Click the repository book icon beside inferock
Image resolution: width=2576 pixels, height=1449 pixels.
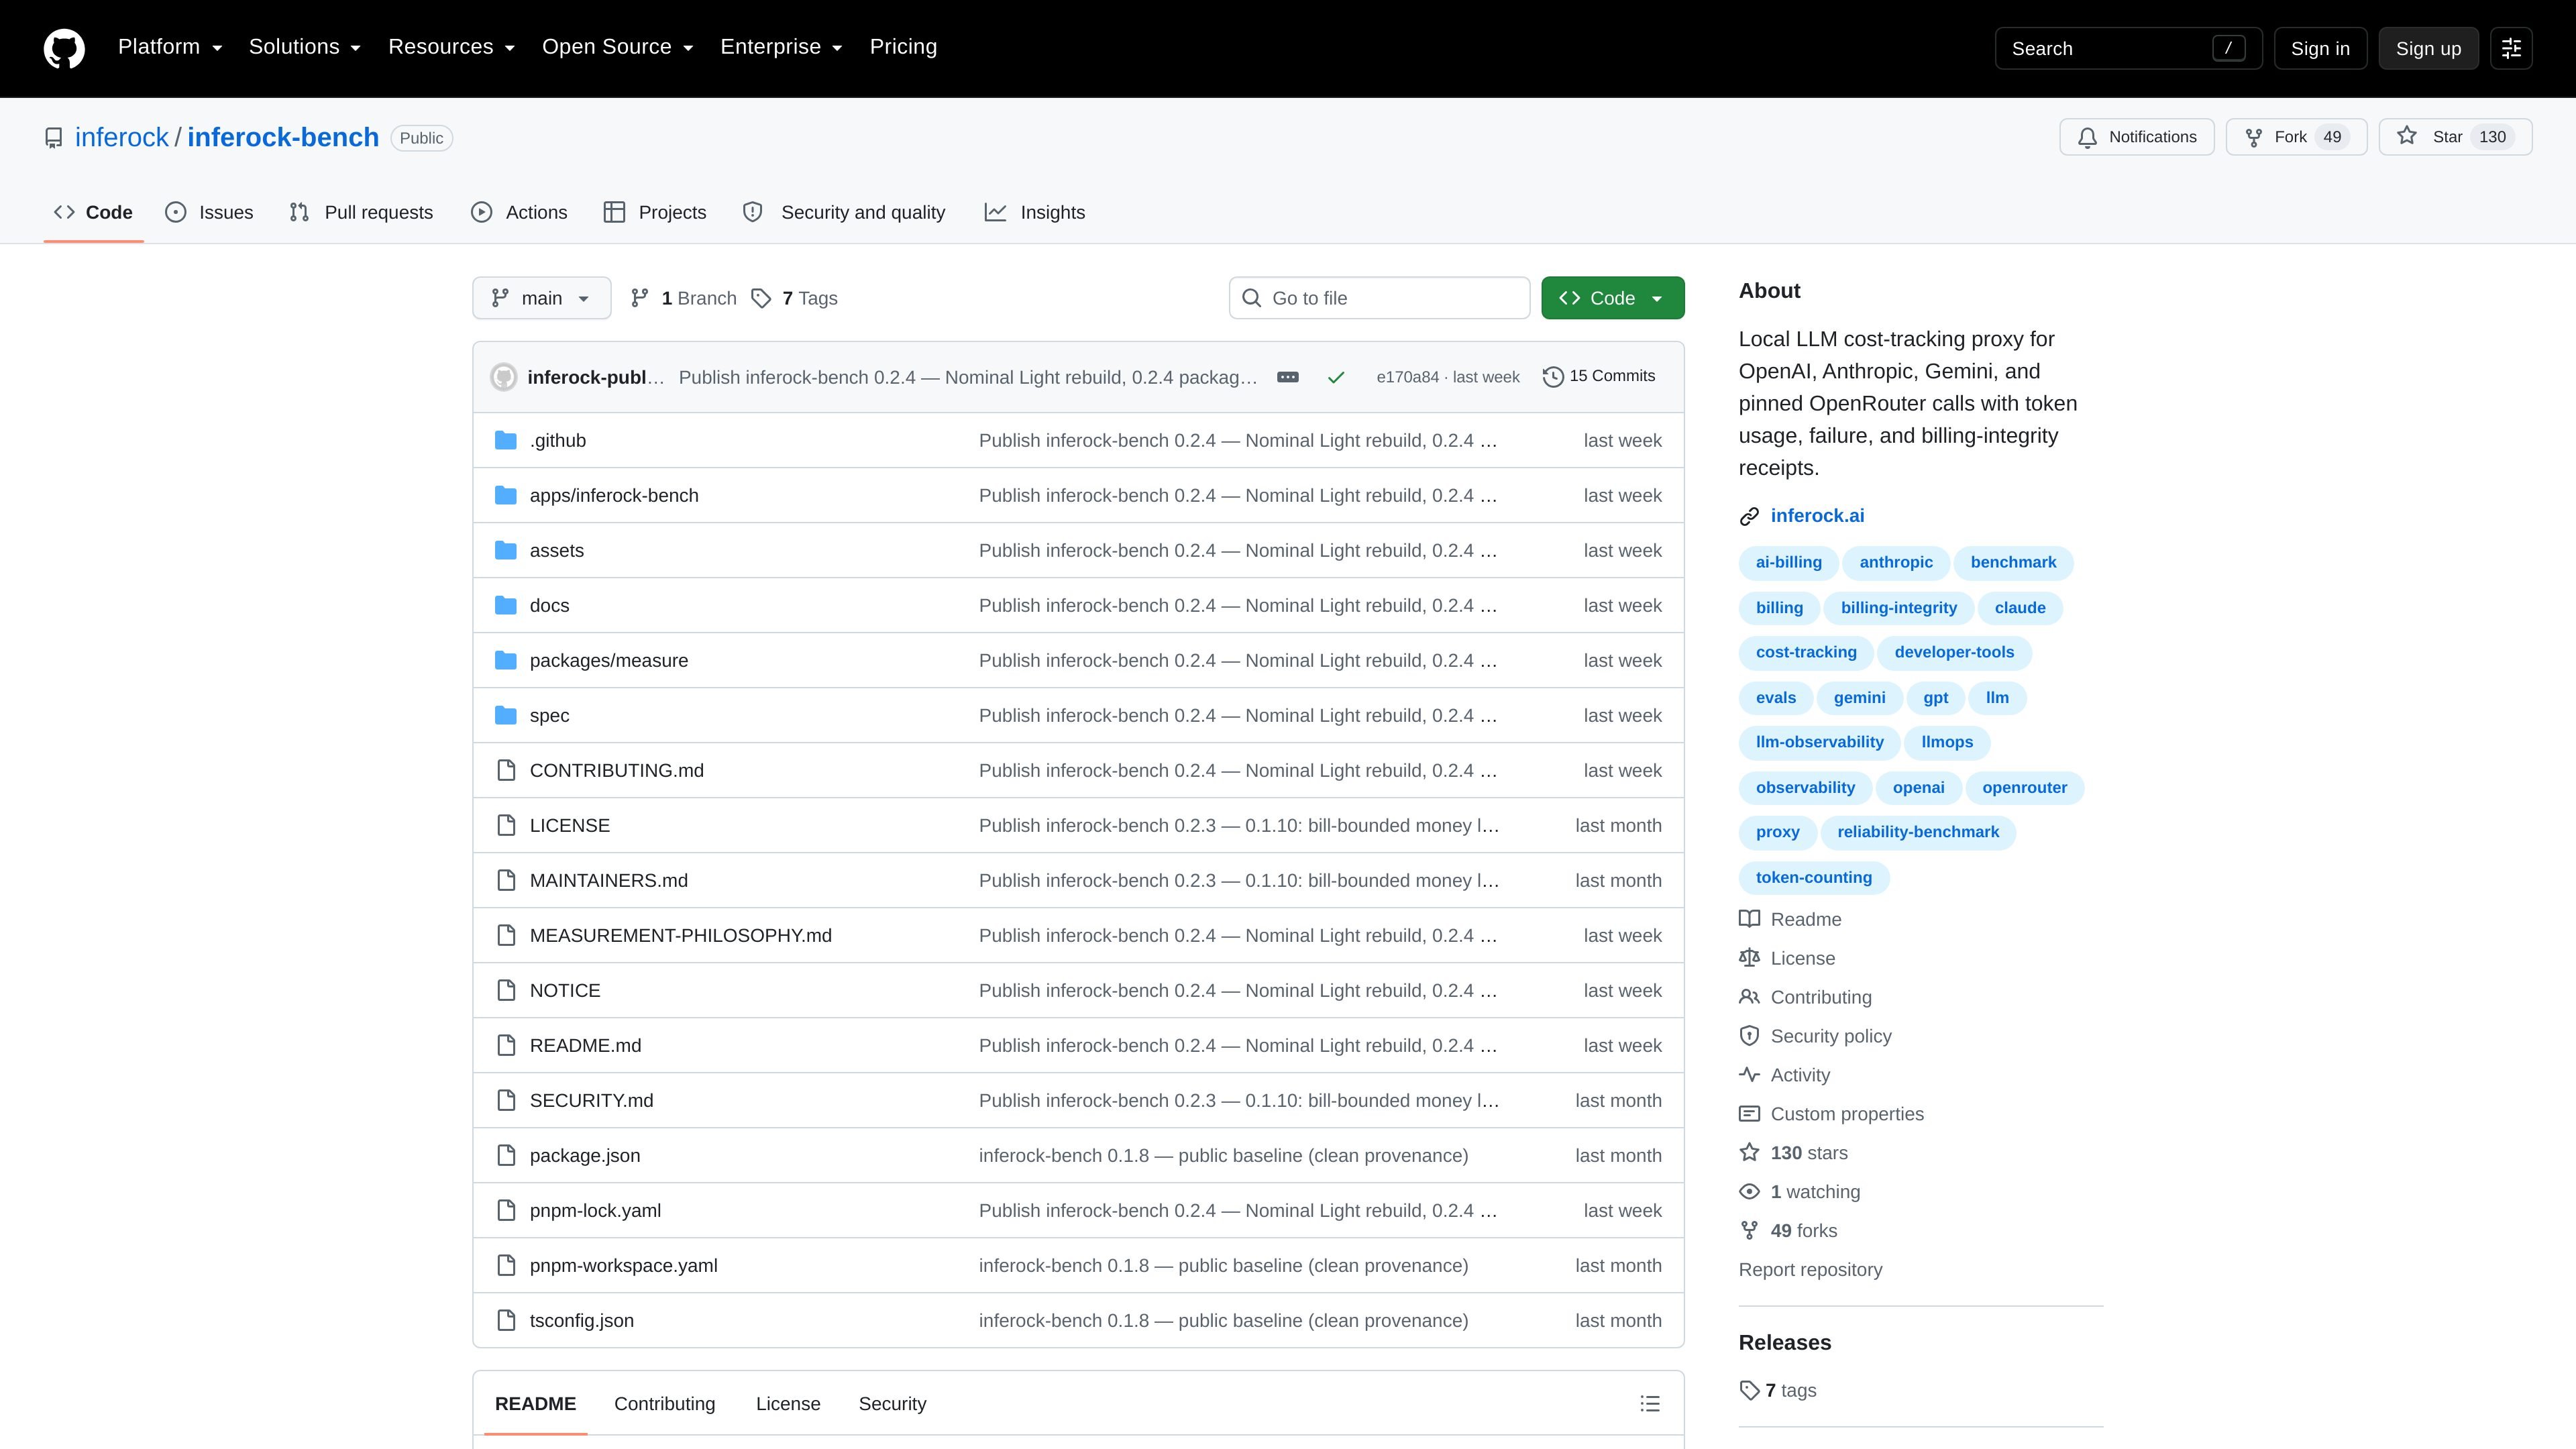tap(54, 138)
